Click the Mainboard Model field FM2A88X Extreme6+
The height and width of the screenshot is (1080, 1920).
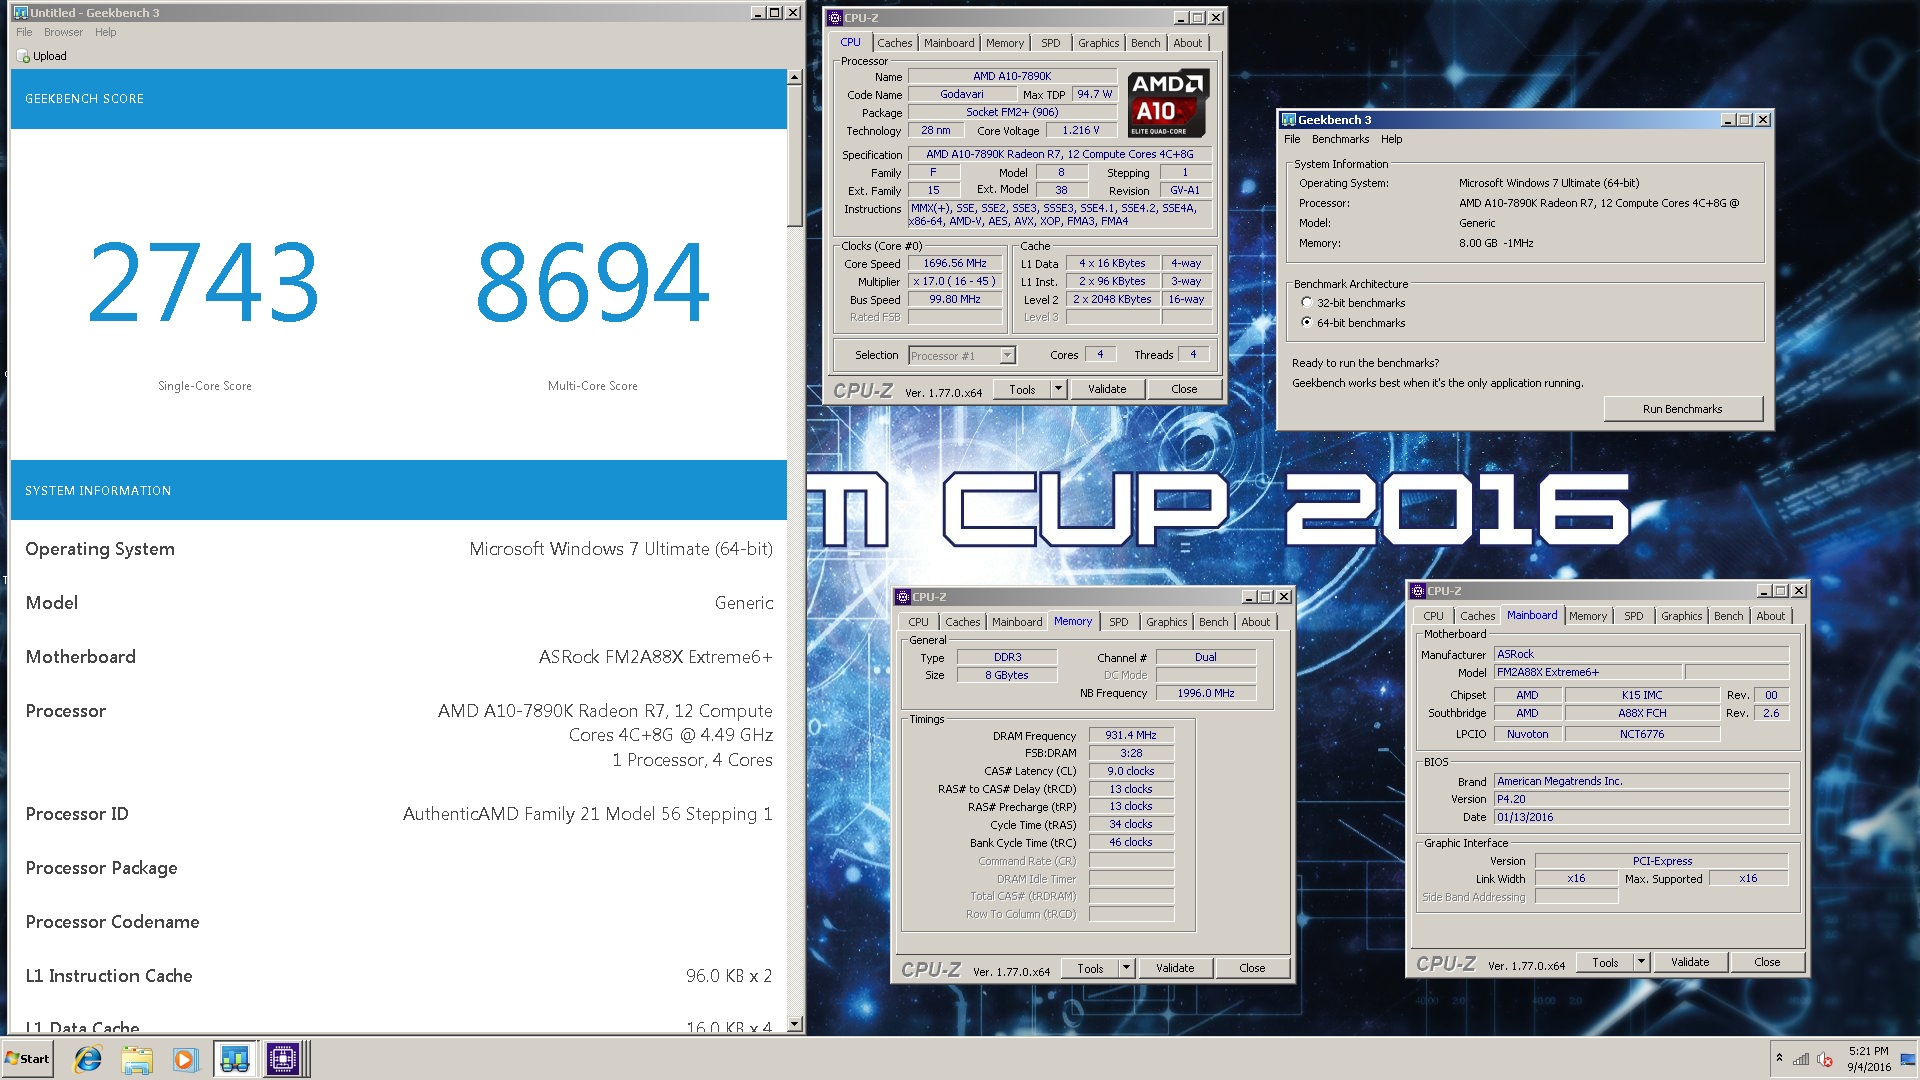1588,673
